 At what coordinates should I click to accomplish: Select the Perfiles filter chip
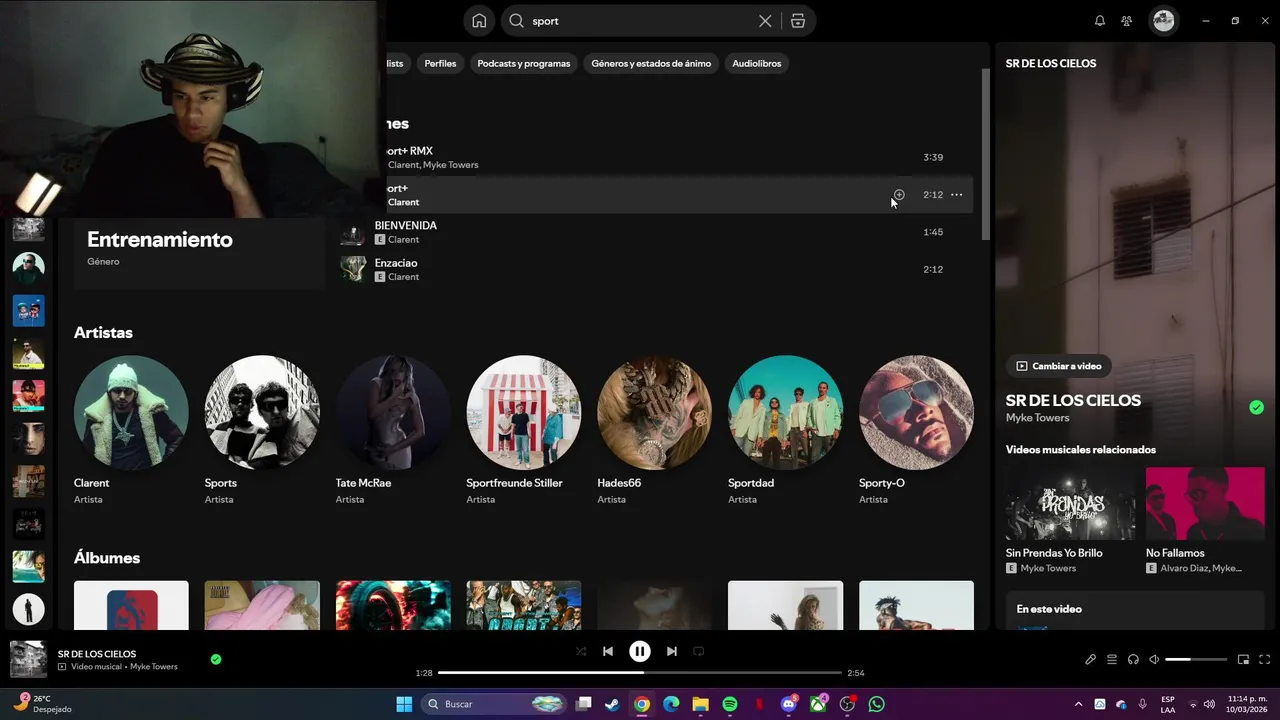coord(440,63)
